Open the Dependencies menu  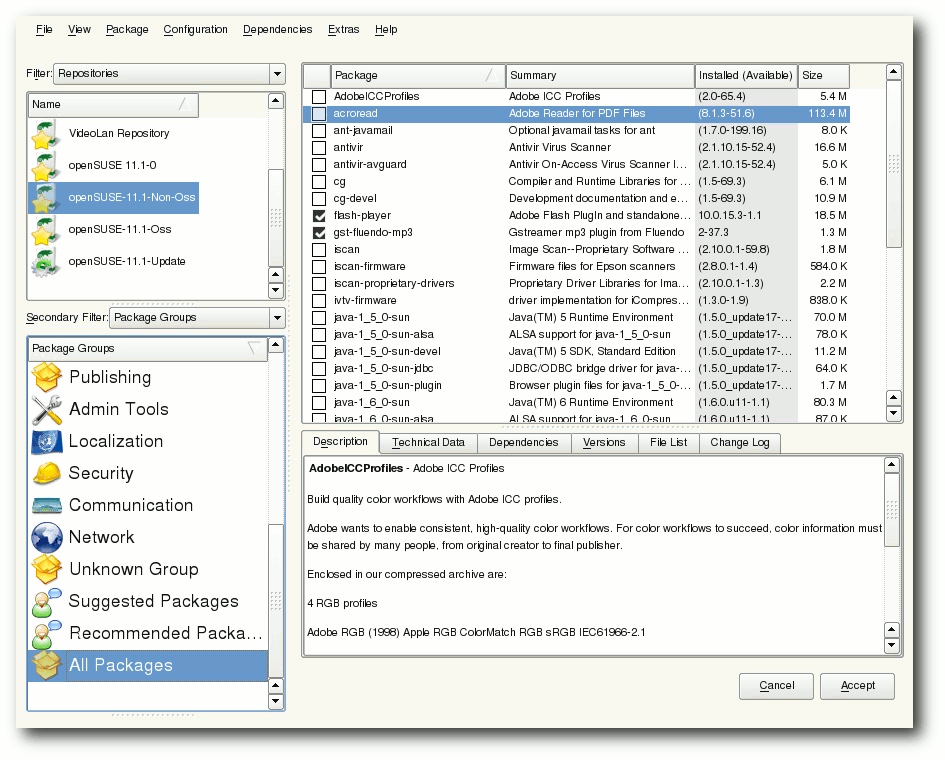click(277, 30)
